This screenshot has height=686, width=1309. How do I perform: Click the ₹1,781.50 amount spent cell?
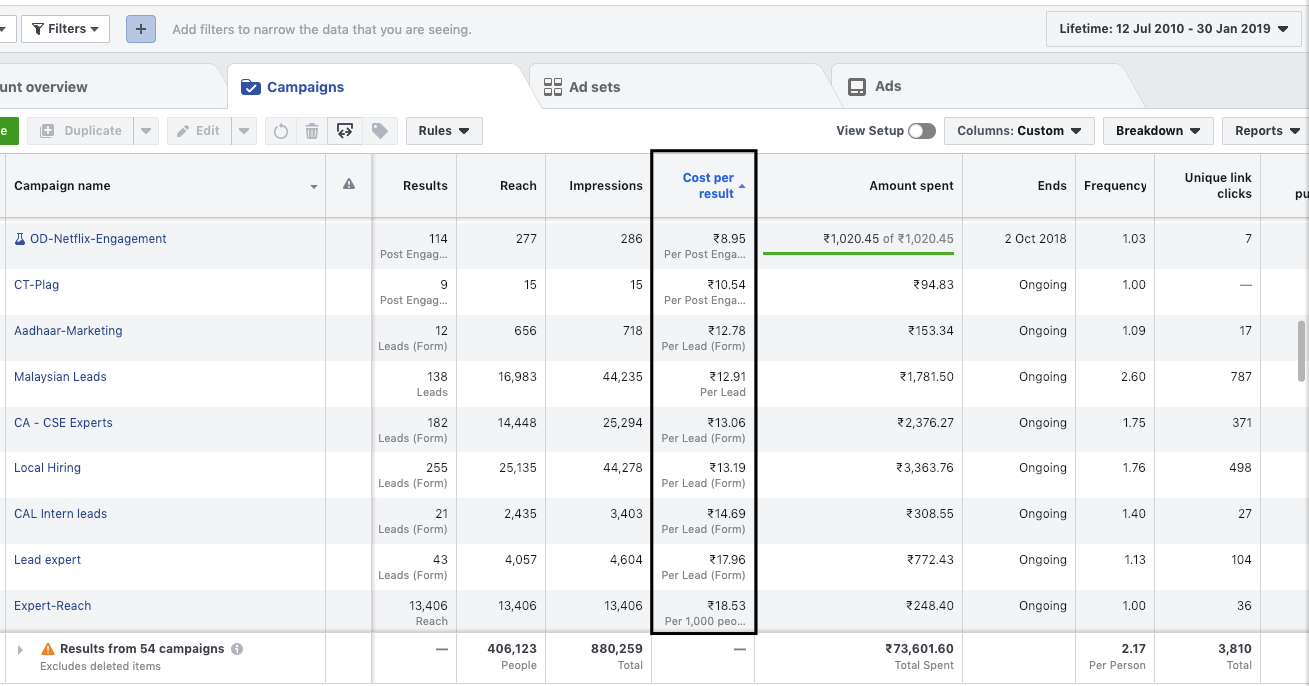click(926, 377)
